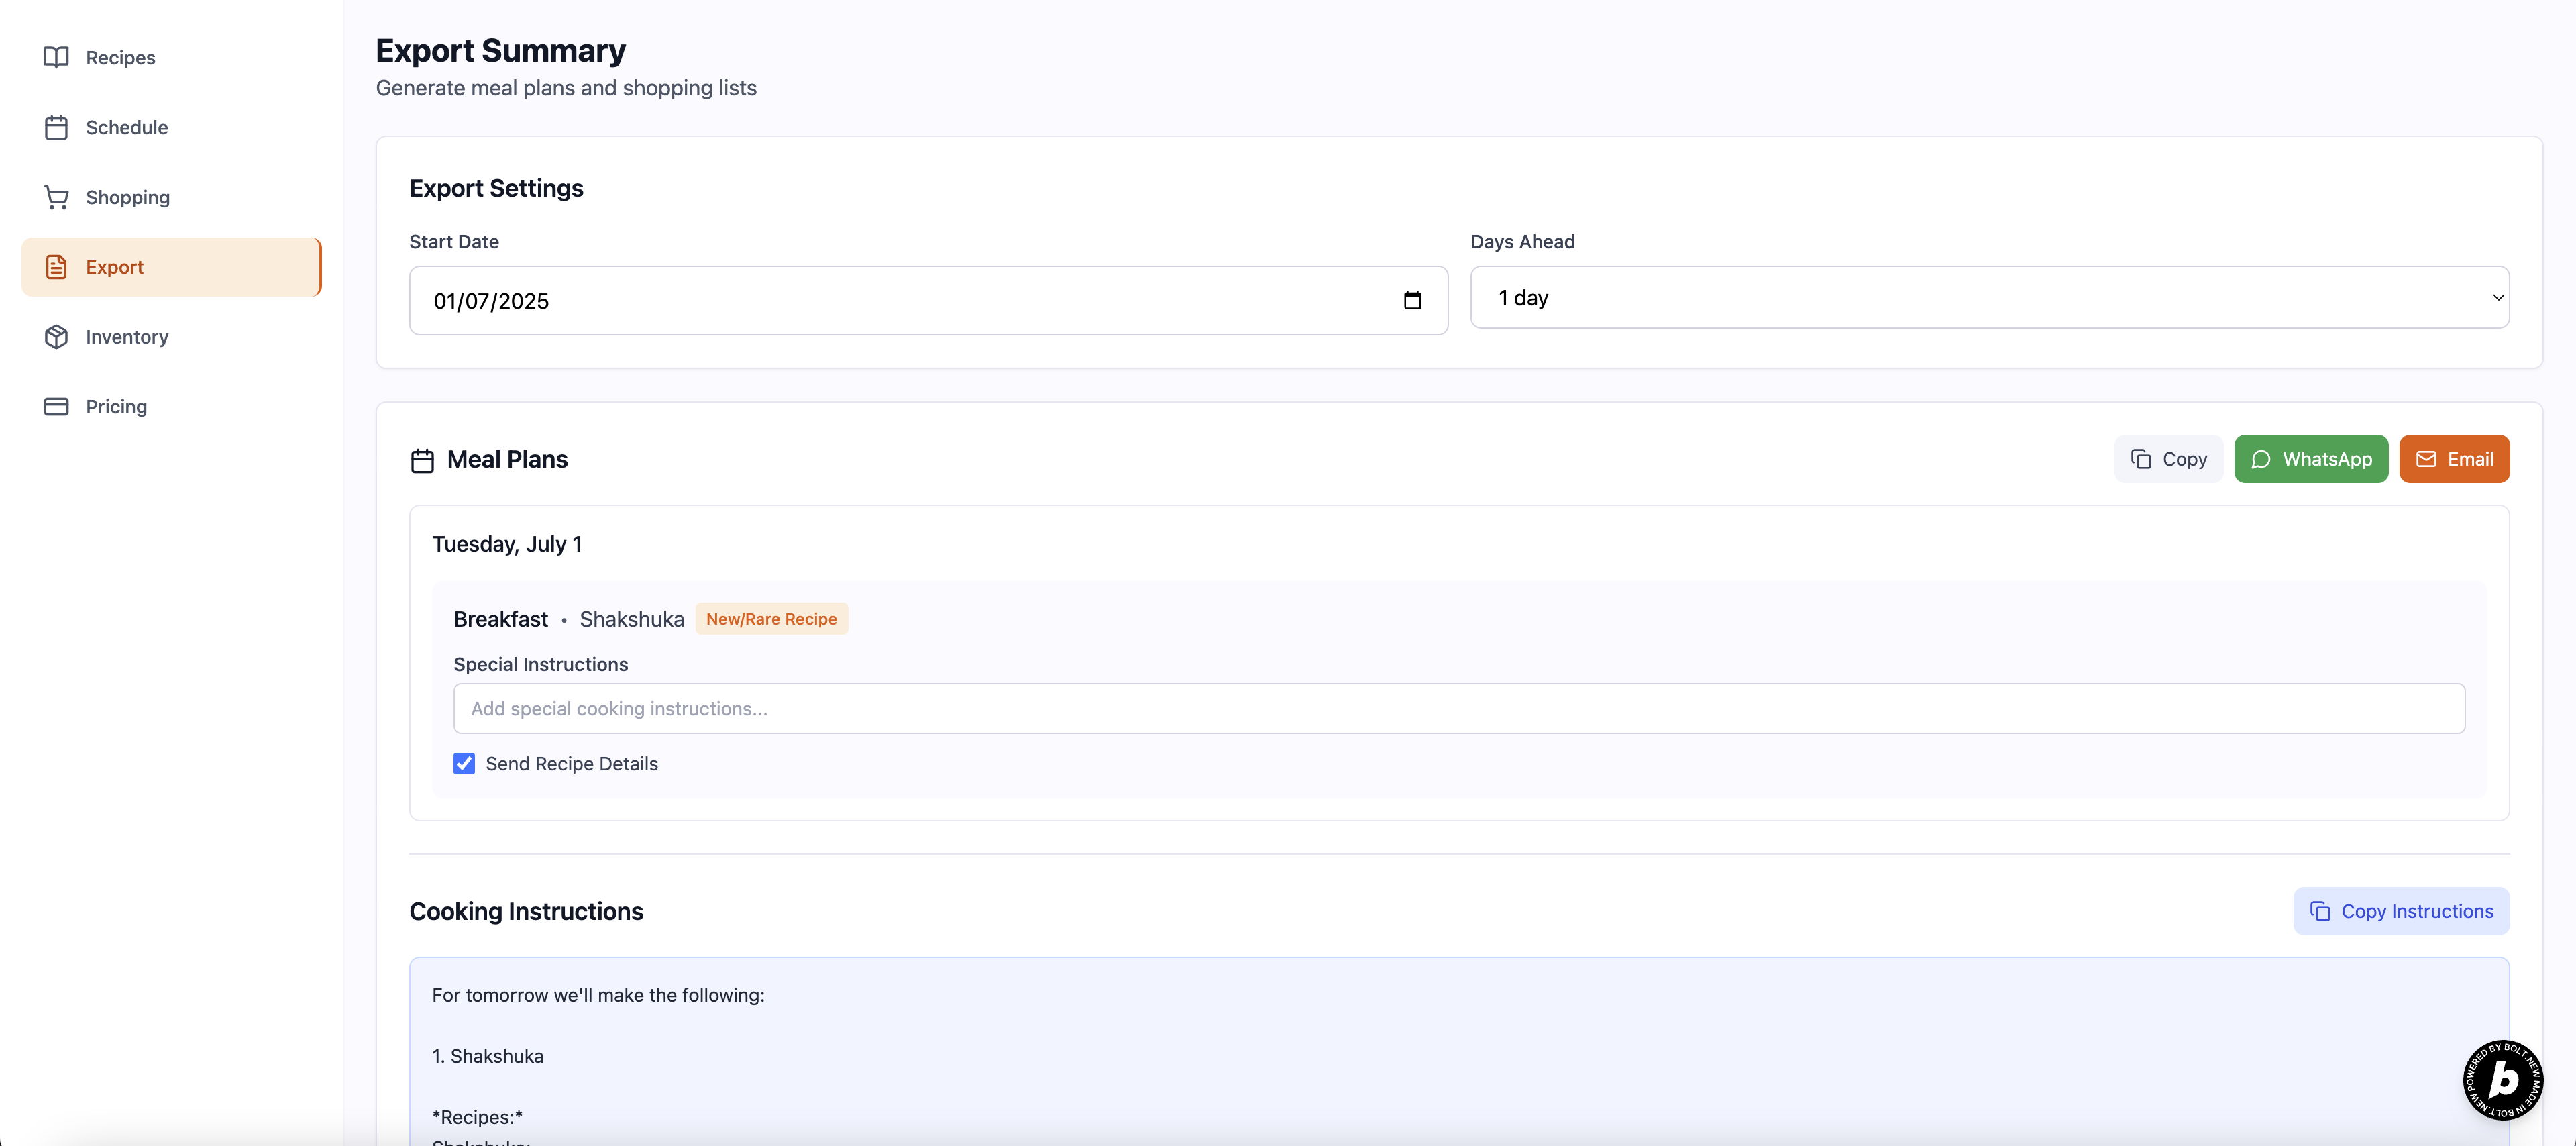Viewport: 2576px width, 1146px height.
Task: Click the Inventory box icon
Action: [56, 337]
